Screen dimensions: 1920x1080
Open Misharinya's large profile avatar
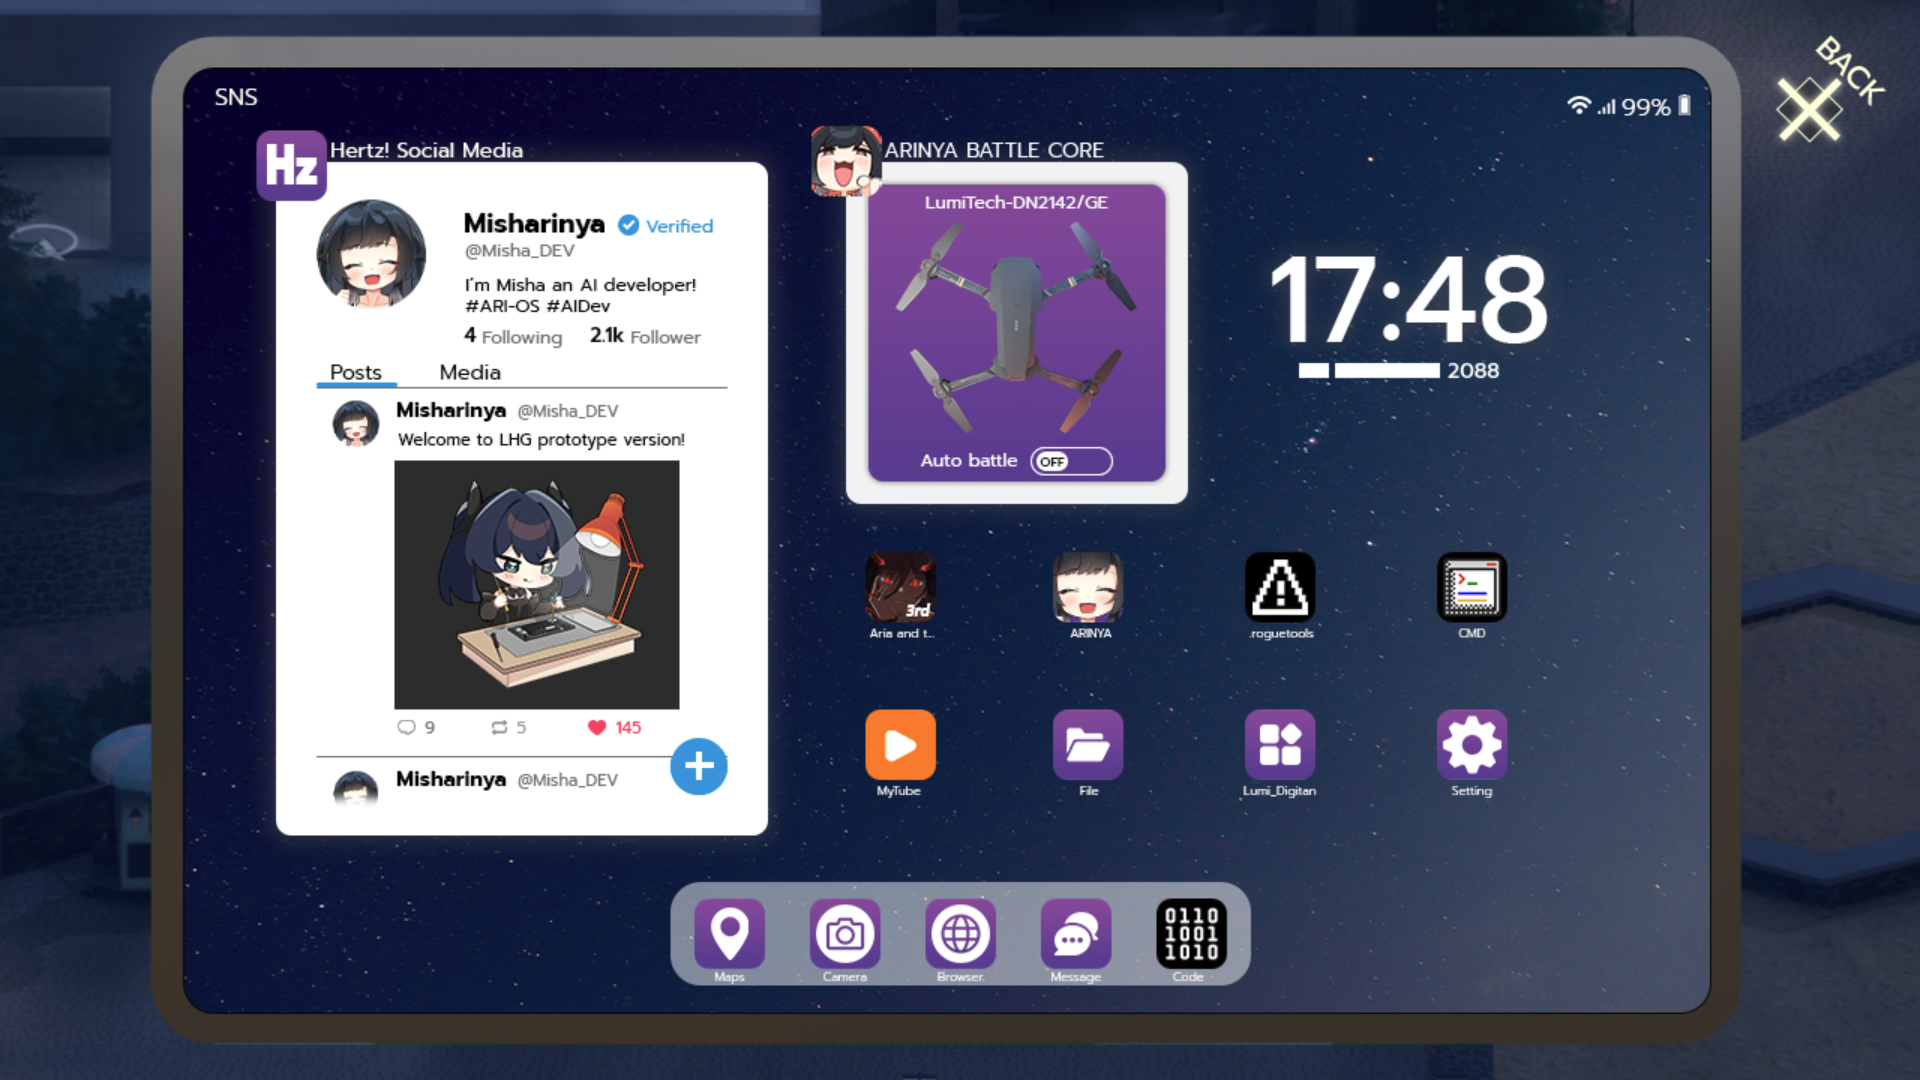[371, 254]
